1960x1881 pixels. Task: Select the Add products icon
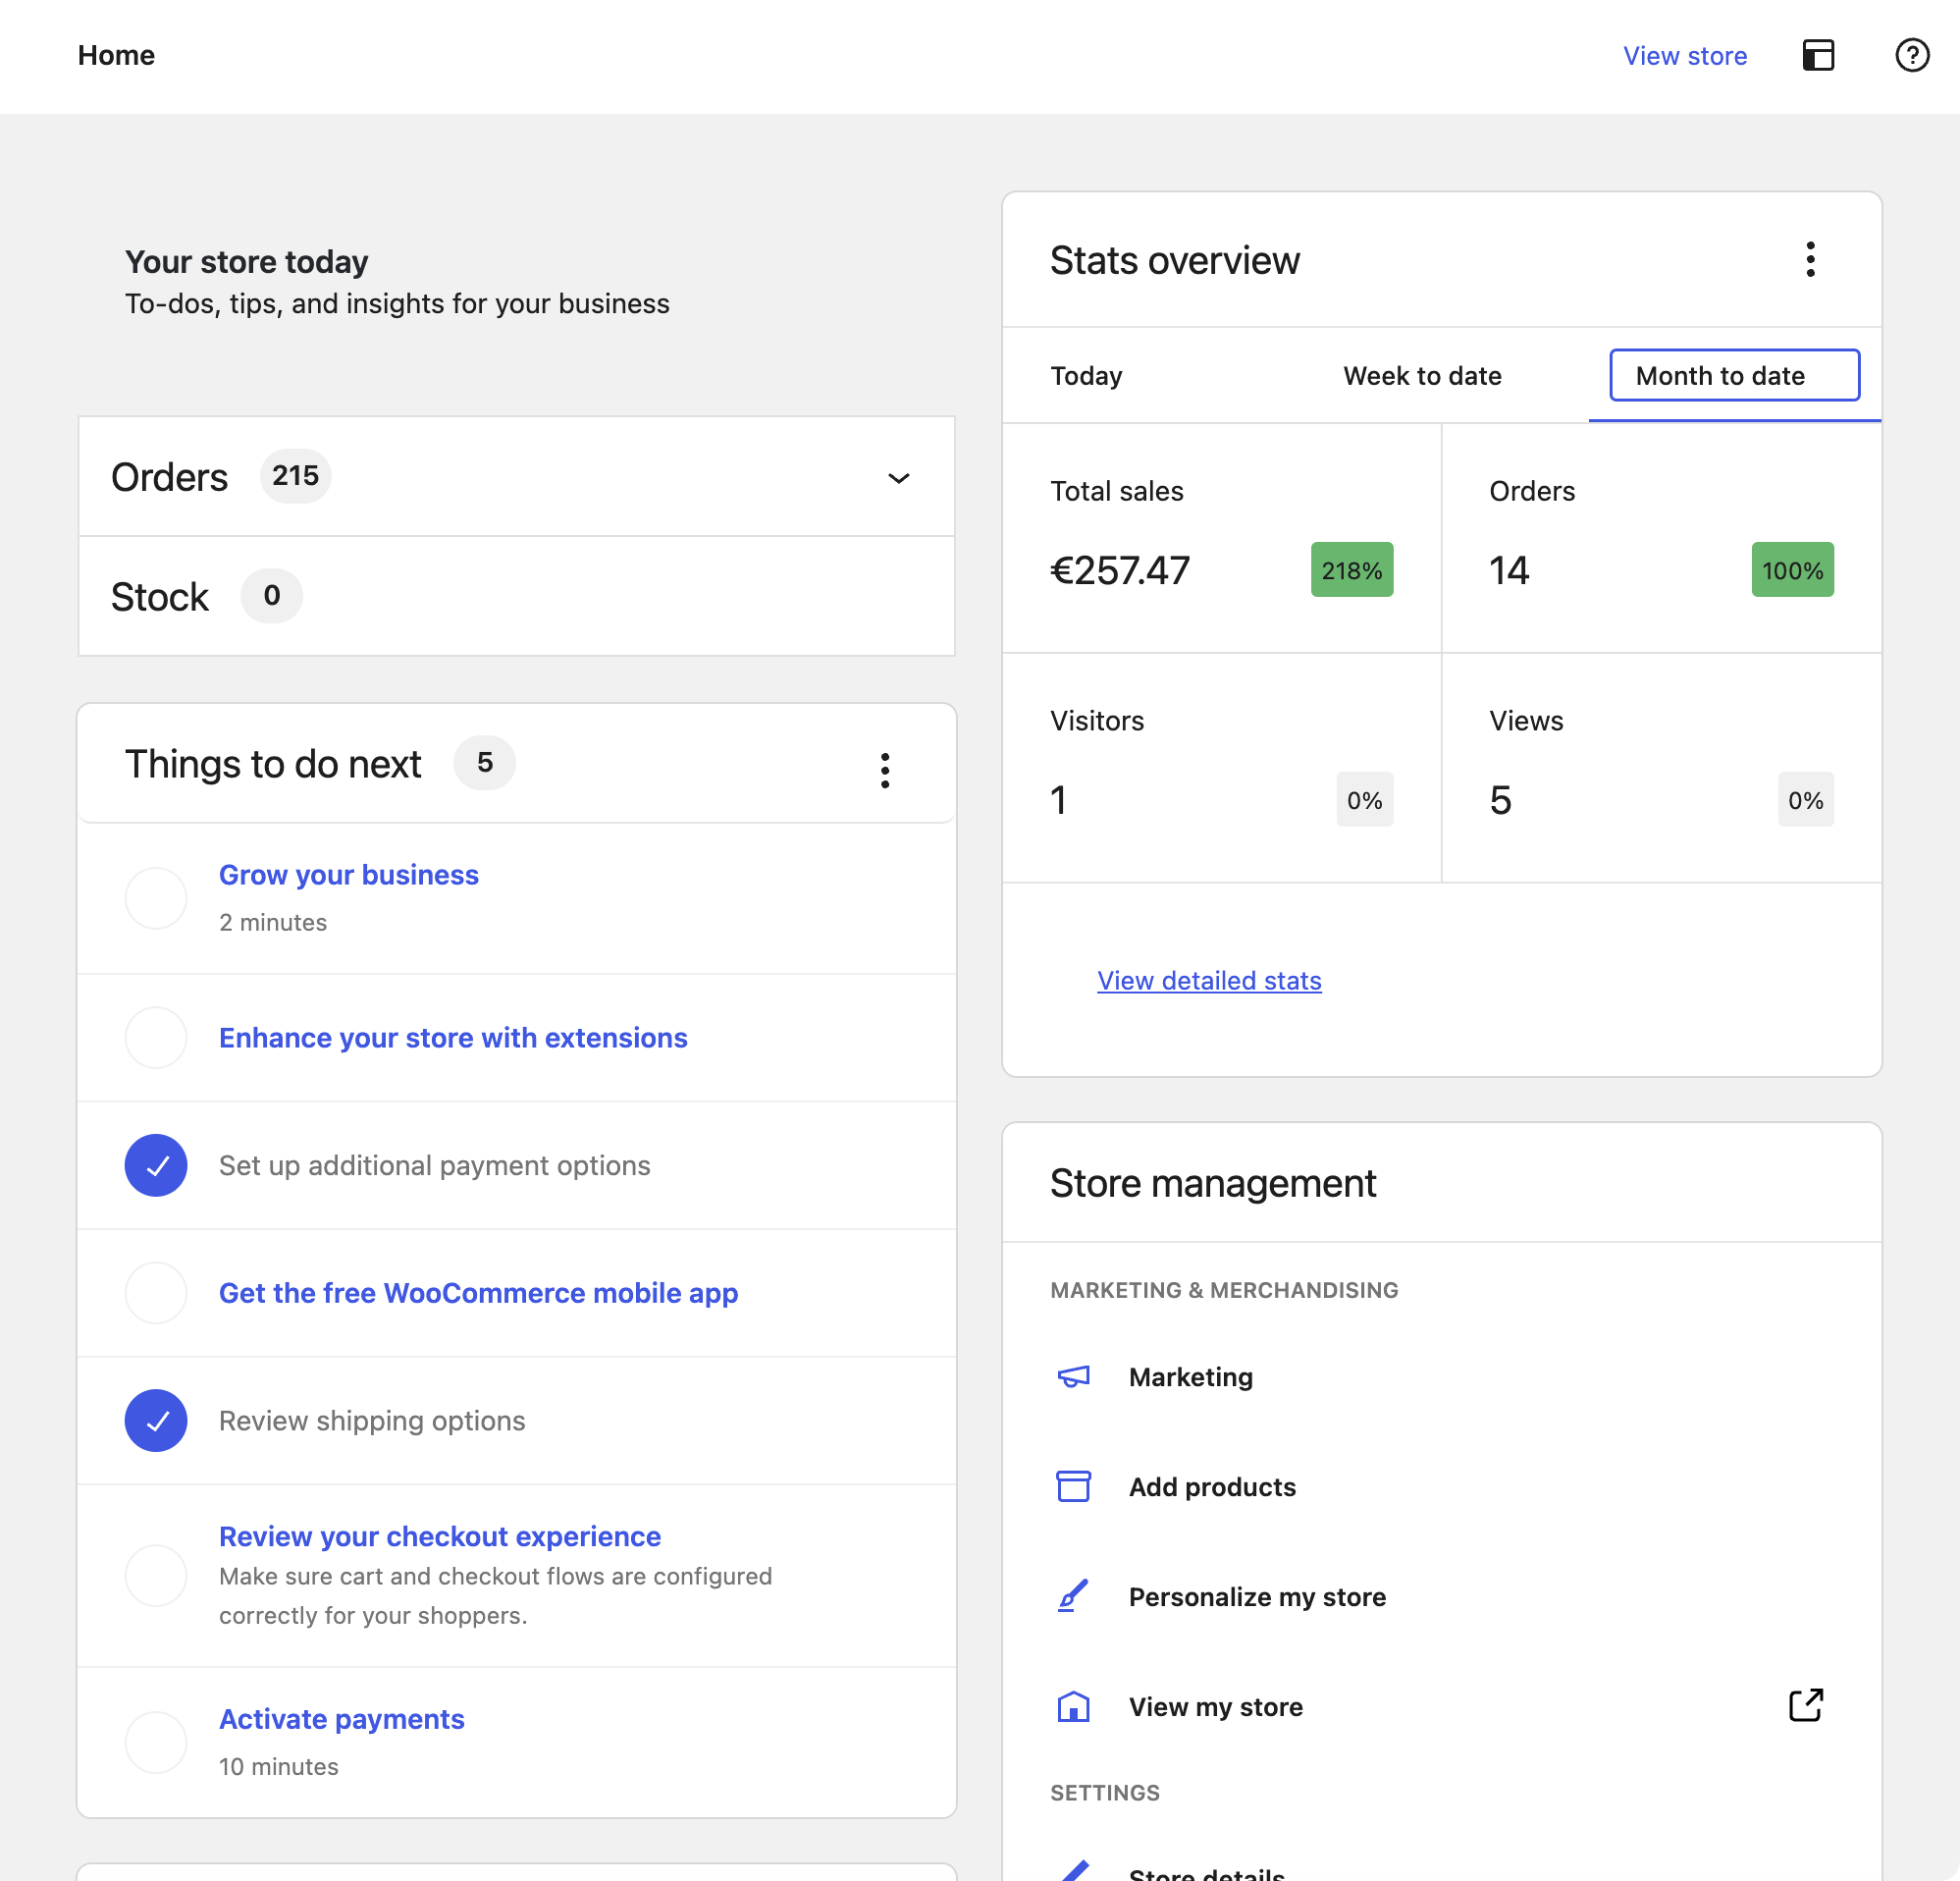(x=1073, y=1486)
